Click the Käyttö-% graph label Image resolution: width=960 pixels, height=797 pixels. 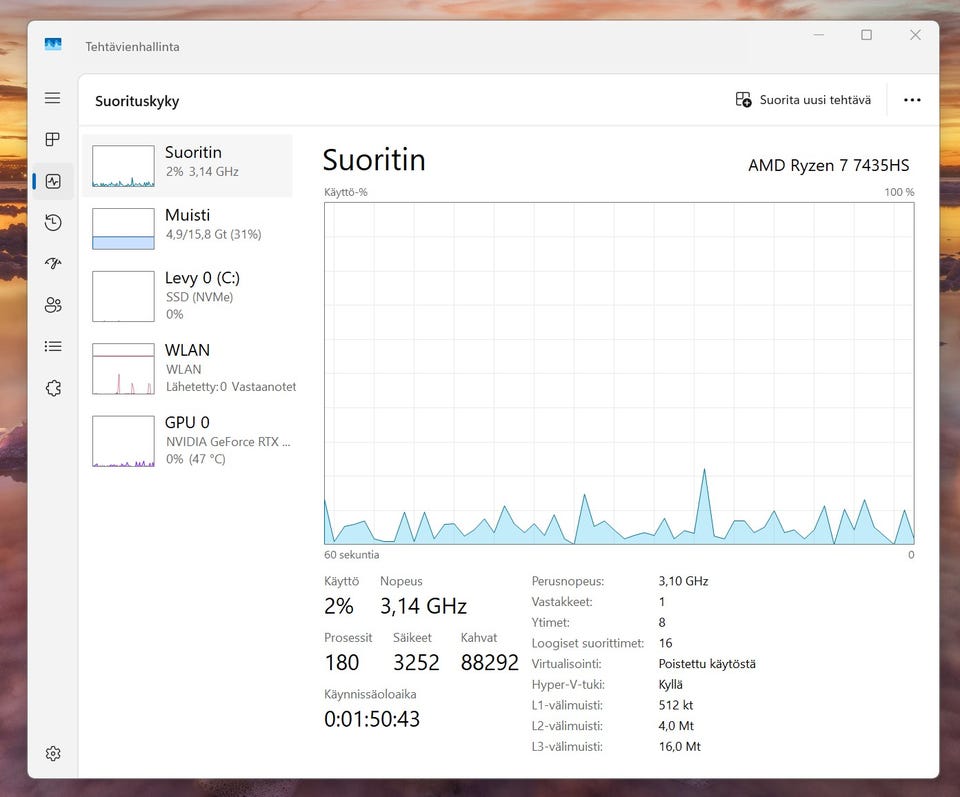[346, 192]
